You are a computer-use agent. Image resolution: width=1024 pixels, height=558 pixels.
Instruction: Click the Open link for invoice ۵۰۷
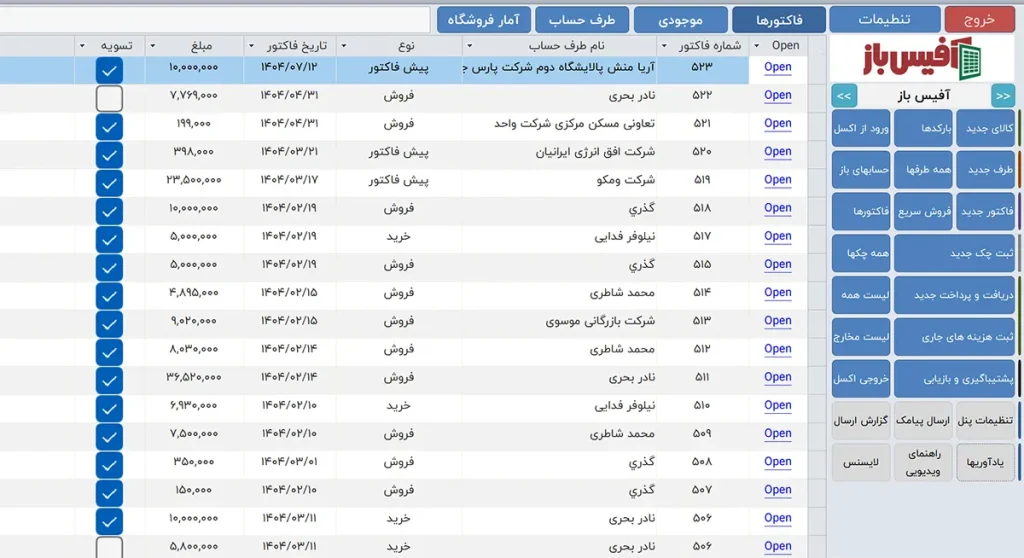click(x=778, y=489)
